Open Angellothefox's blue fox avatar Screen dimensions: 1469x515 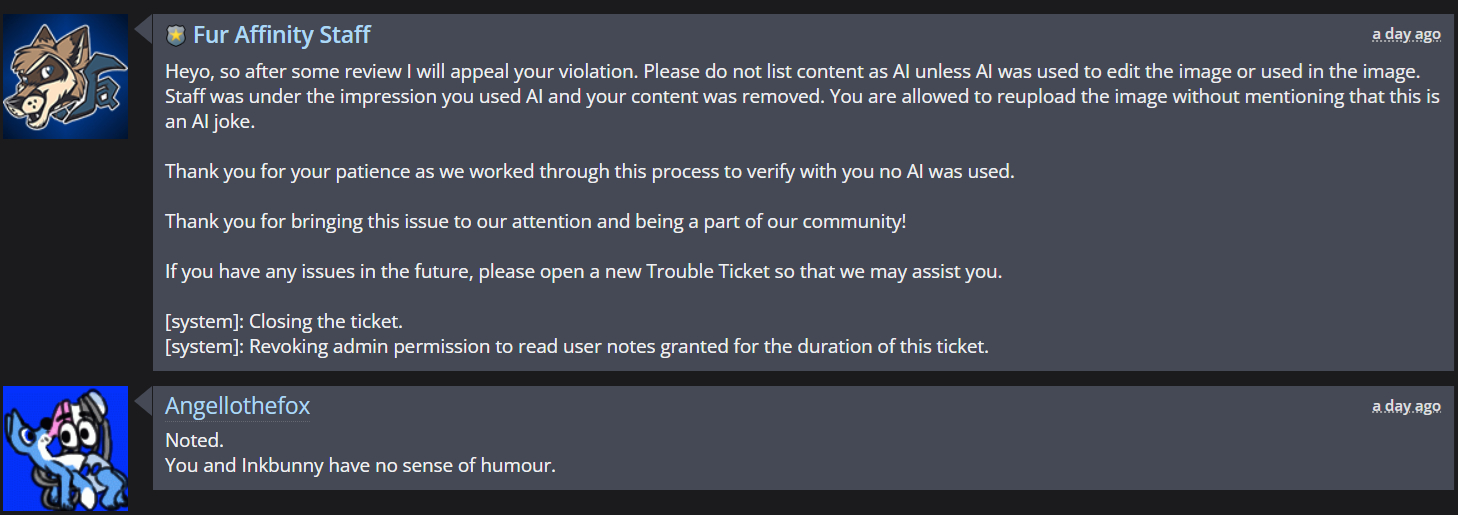[66, 448]
